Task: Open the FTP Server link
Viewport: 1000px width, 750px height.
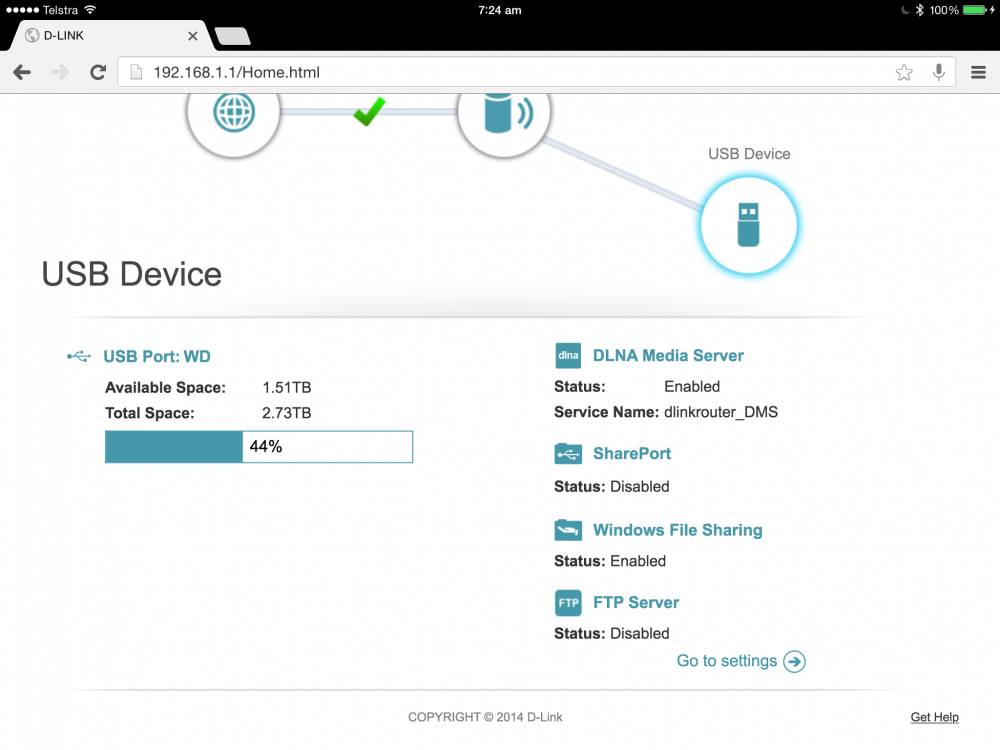Action: coord(636,603)
